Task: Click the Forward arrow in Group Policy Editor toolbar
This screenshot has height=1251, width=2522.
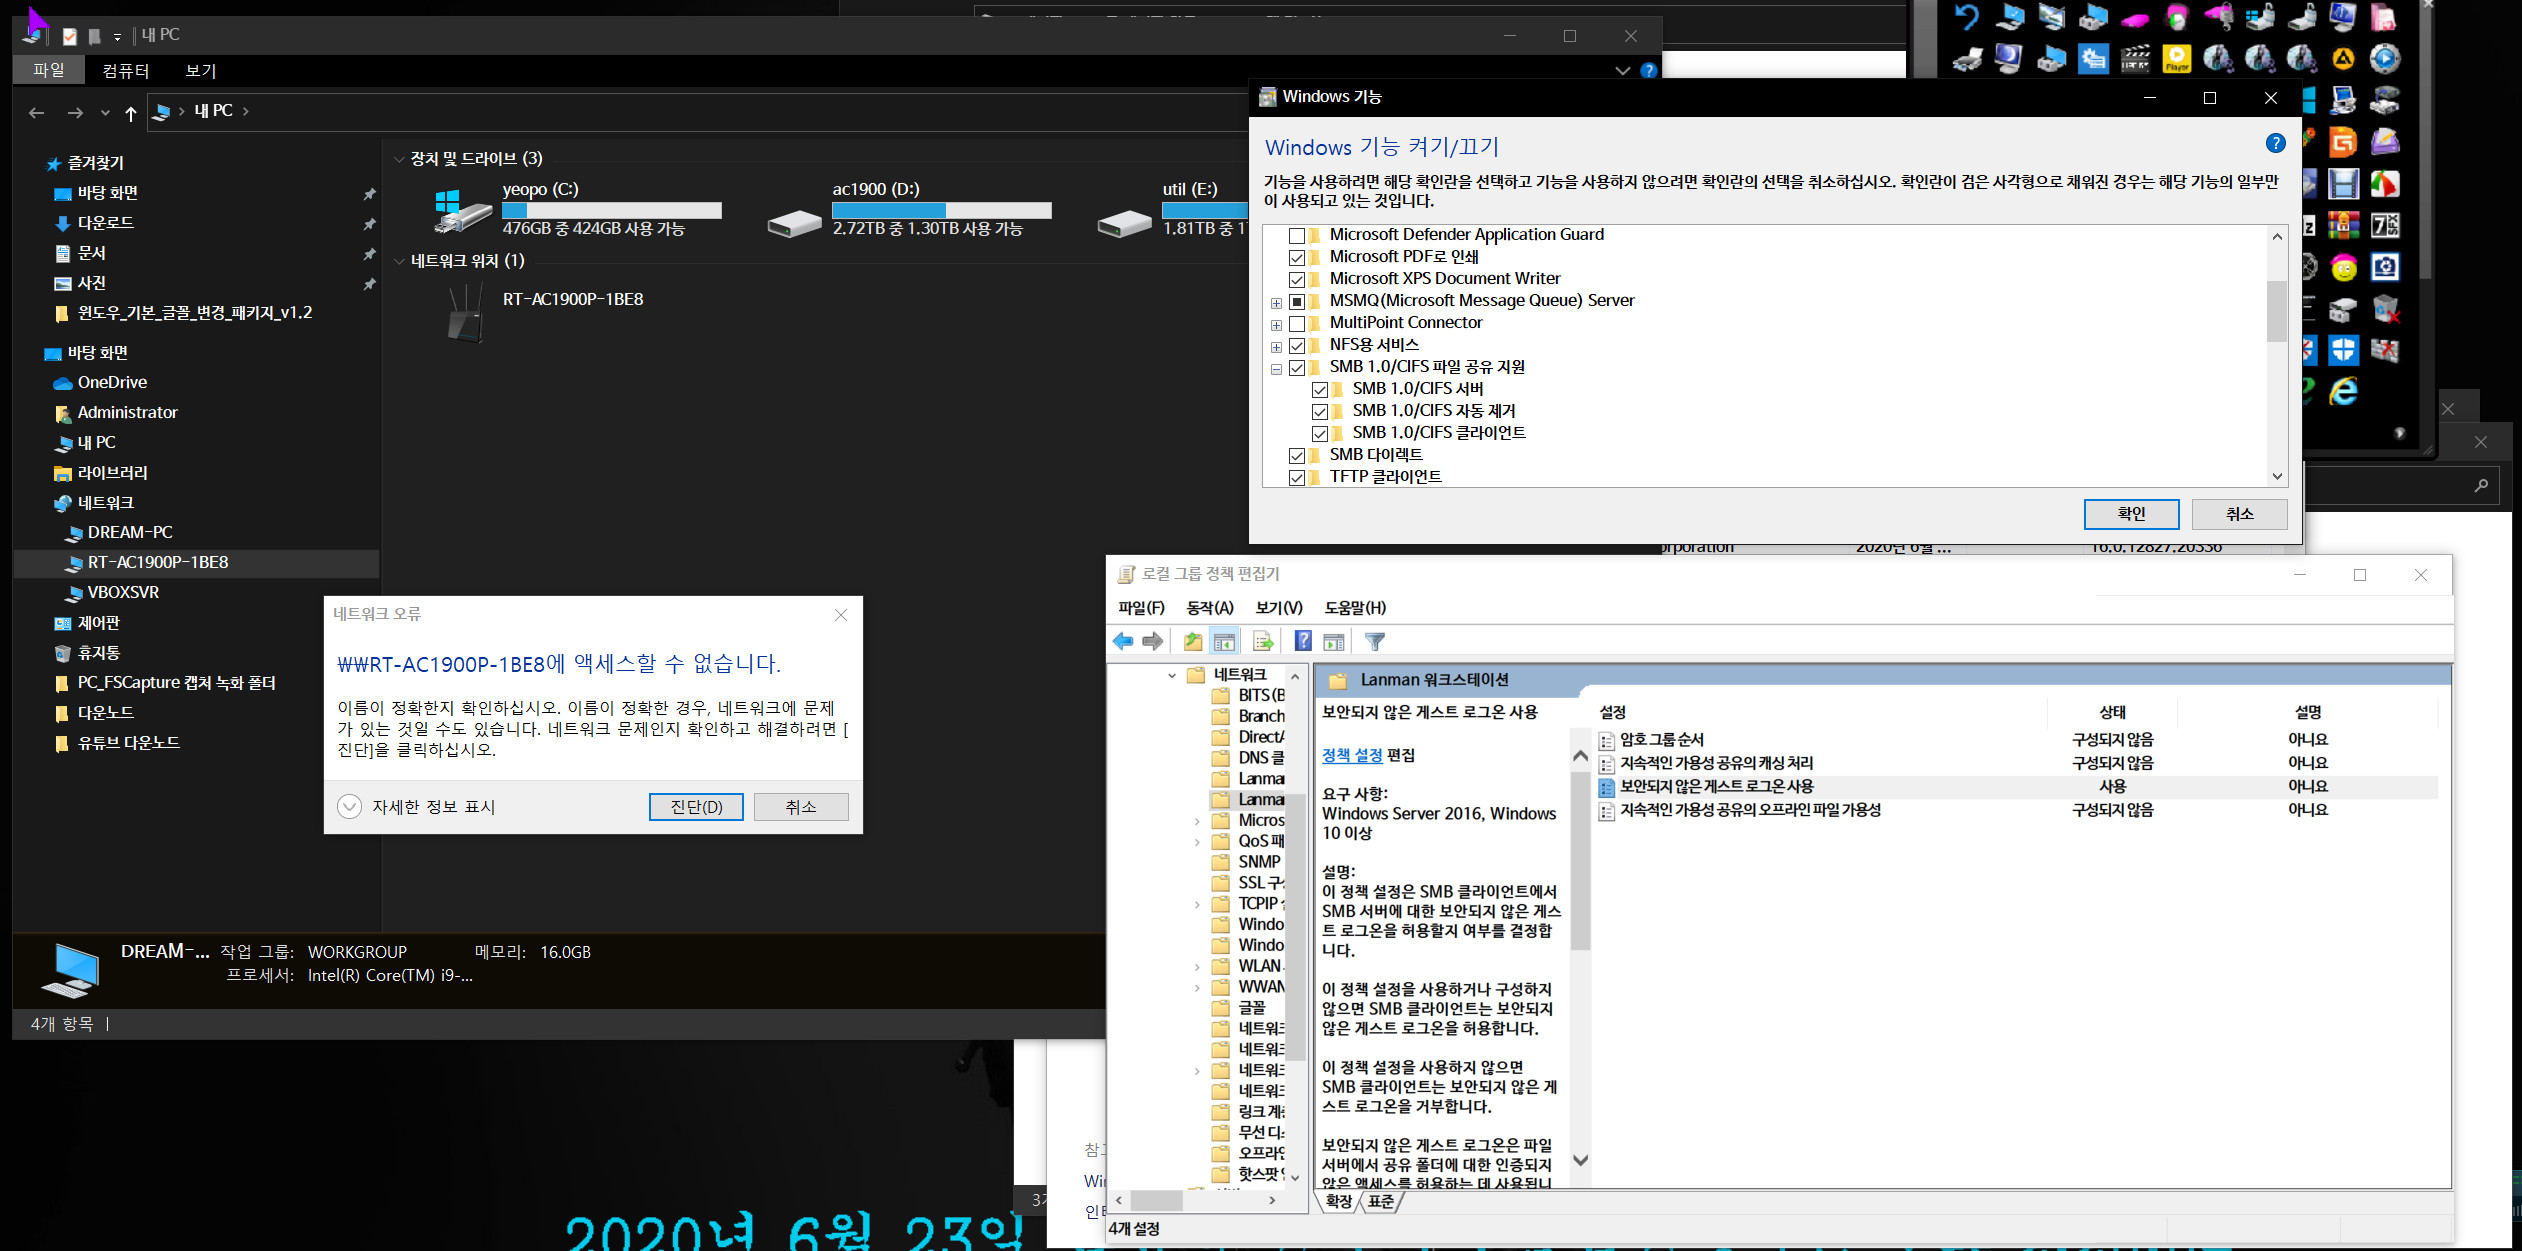Action: (x=1152, y=642)
